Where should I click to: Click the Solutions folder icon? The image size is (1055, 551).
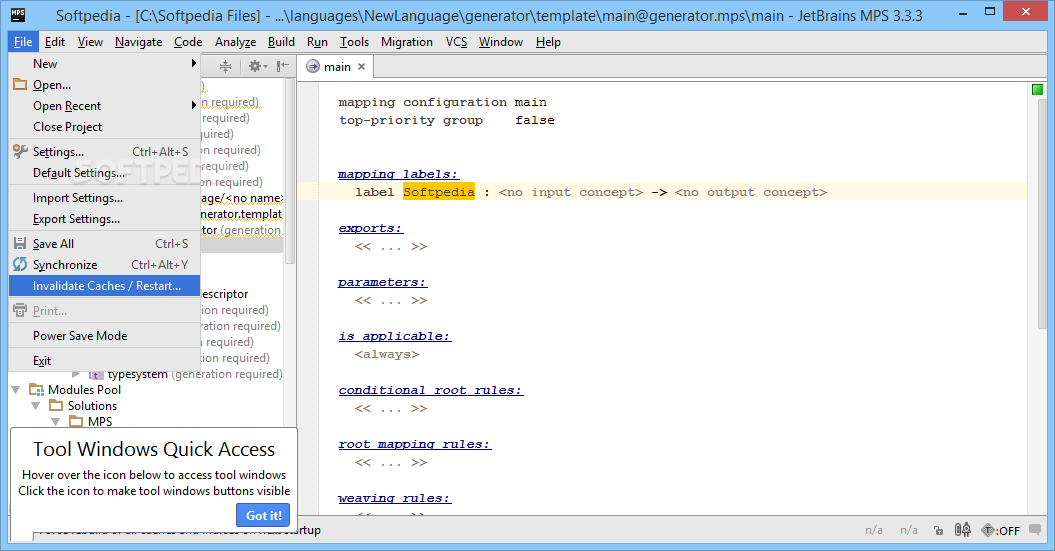[57, 406]
